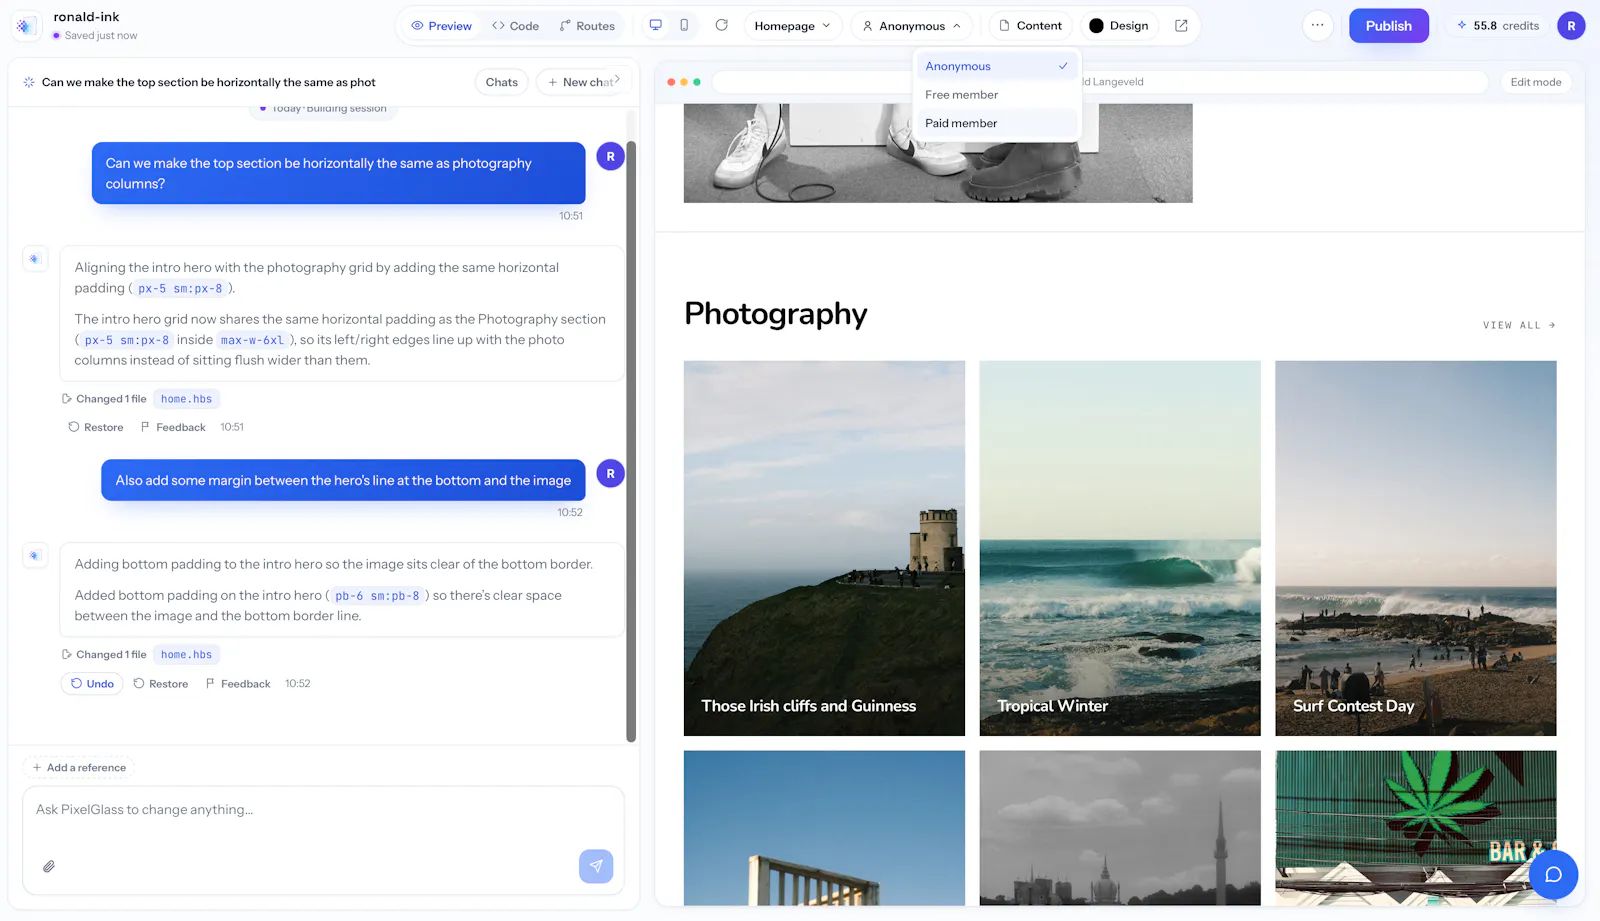Click the paperclip attachment icon
Screen dimensions: 1600x921
[x=48, y=866]
